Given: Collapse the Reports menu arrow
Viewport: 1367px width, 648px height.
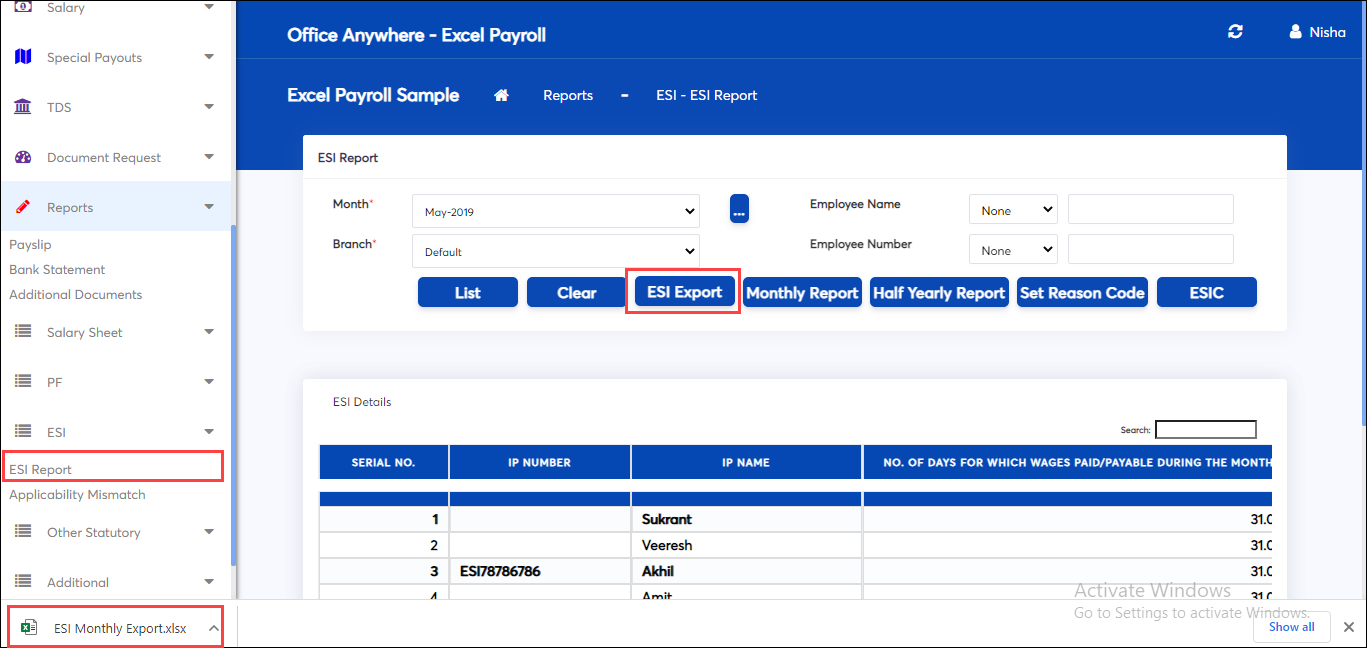Looking at the screenshot, I should 208,207.
